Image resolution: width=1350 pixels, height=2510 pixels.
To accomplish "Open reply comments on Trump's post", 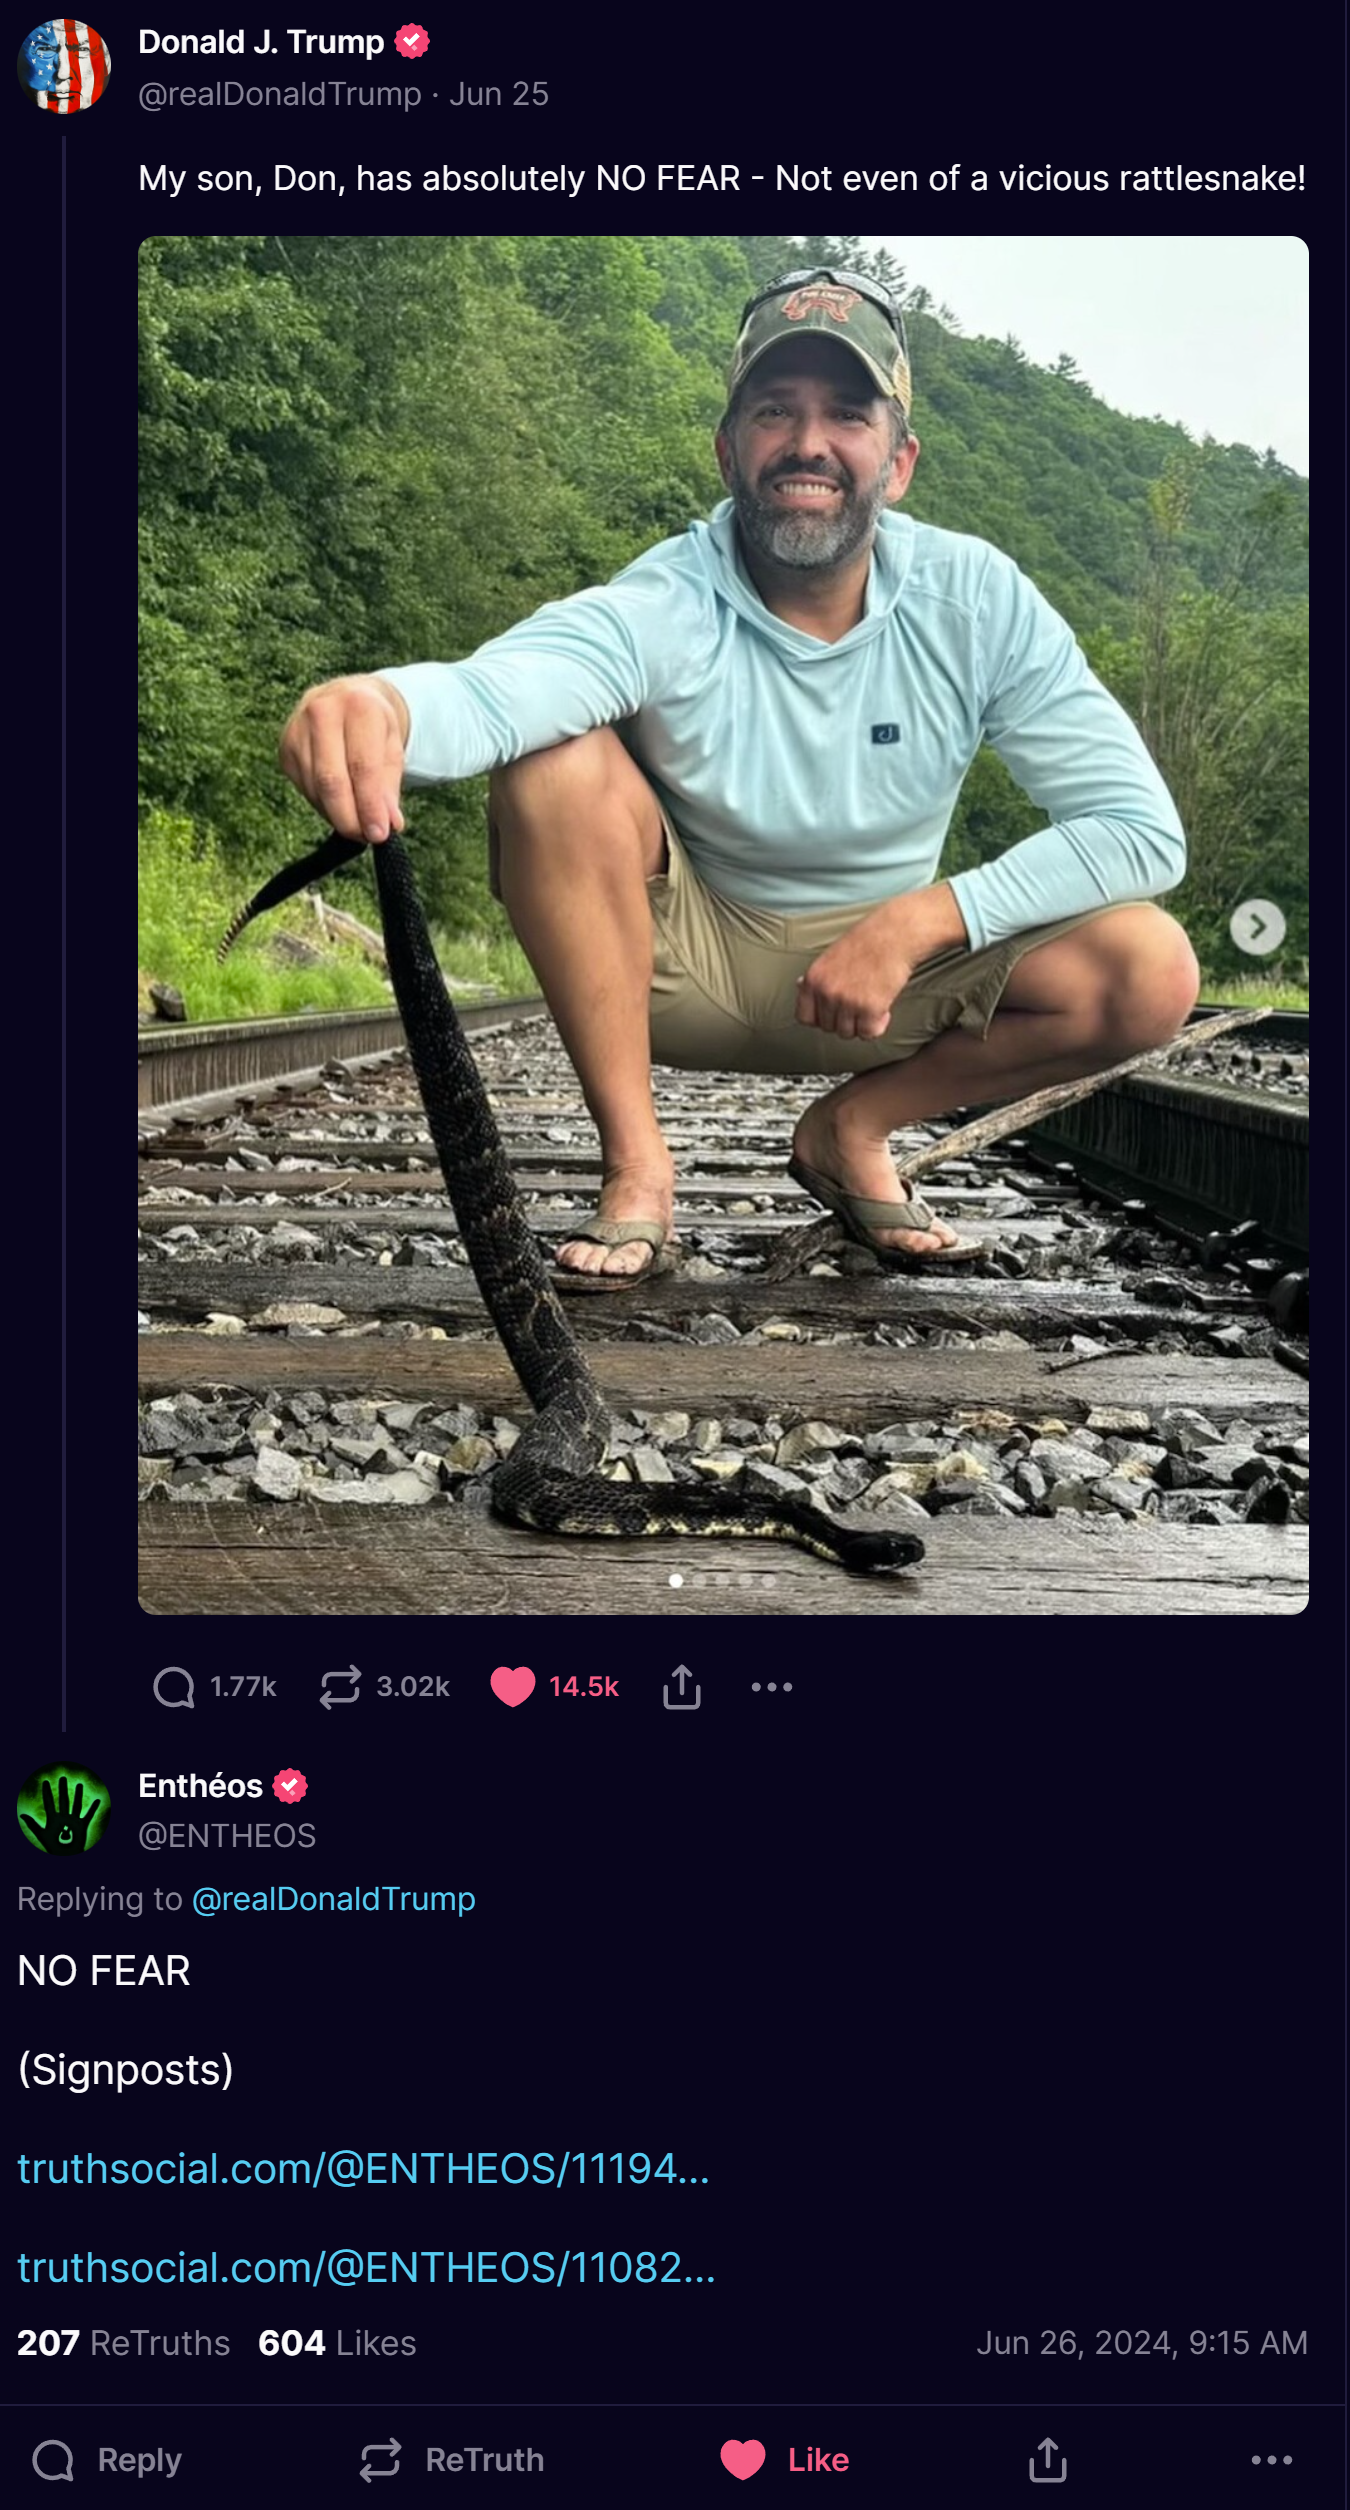I will [214, 1686].
